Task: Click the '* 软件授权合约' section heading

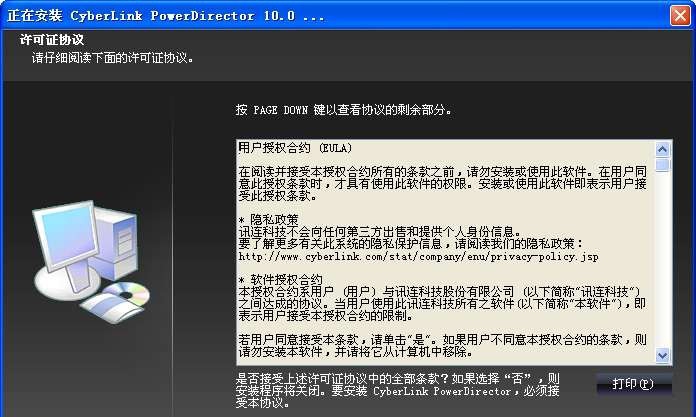Action: click(281, 279)
